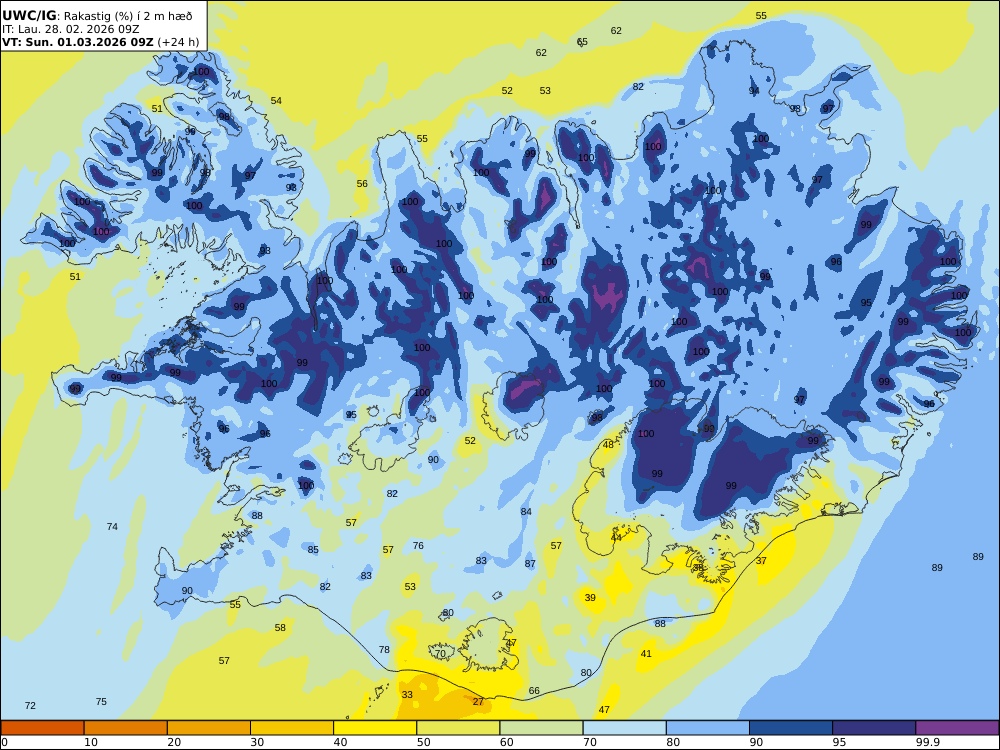The image size is (1000, 750).
Task: Click the value '54' north of the Westfjords
Action: (x=276, y=101)
